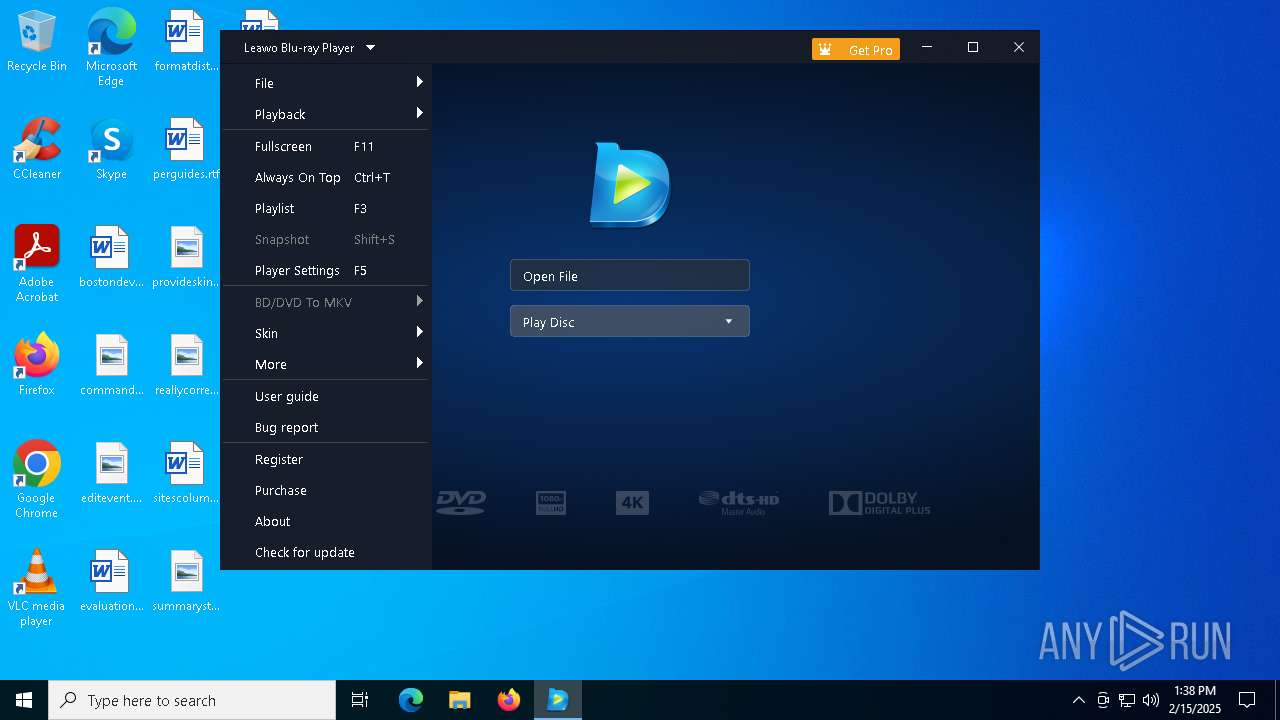This screenshot has height=720, width=1280.
Task: Select the Google Chrome desktop icon
Action: click(x=37, y=479)
